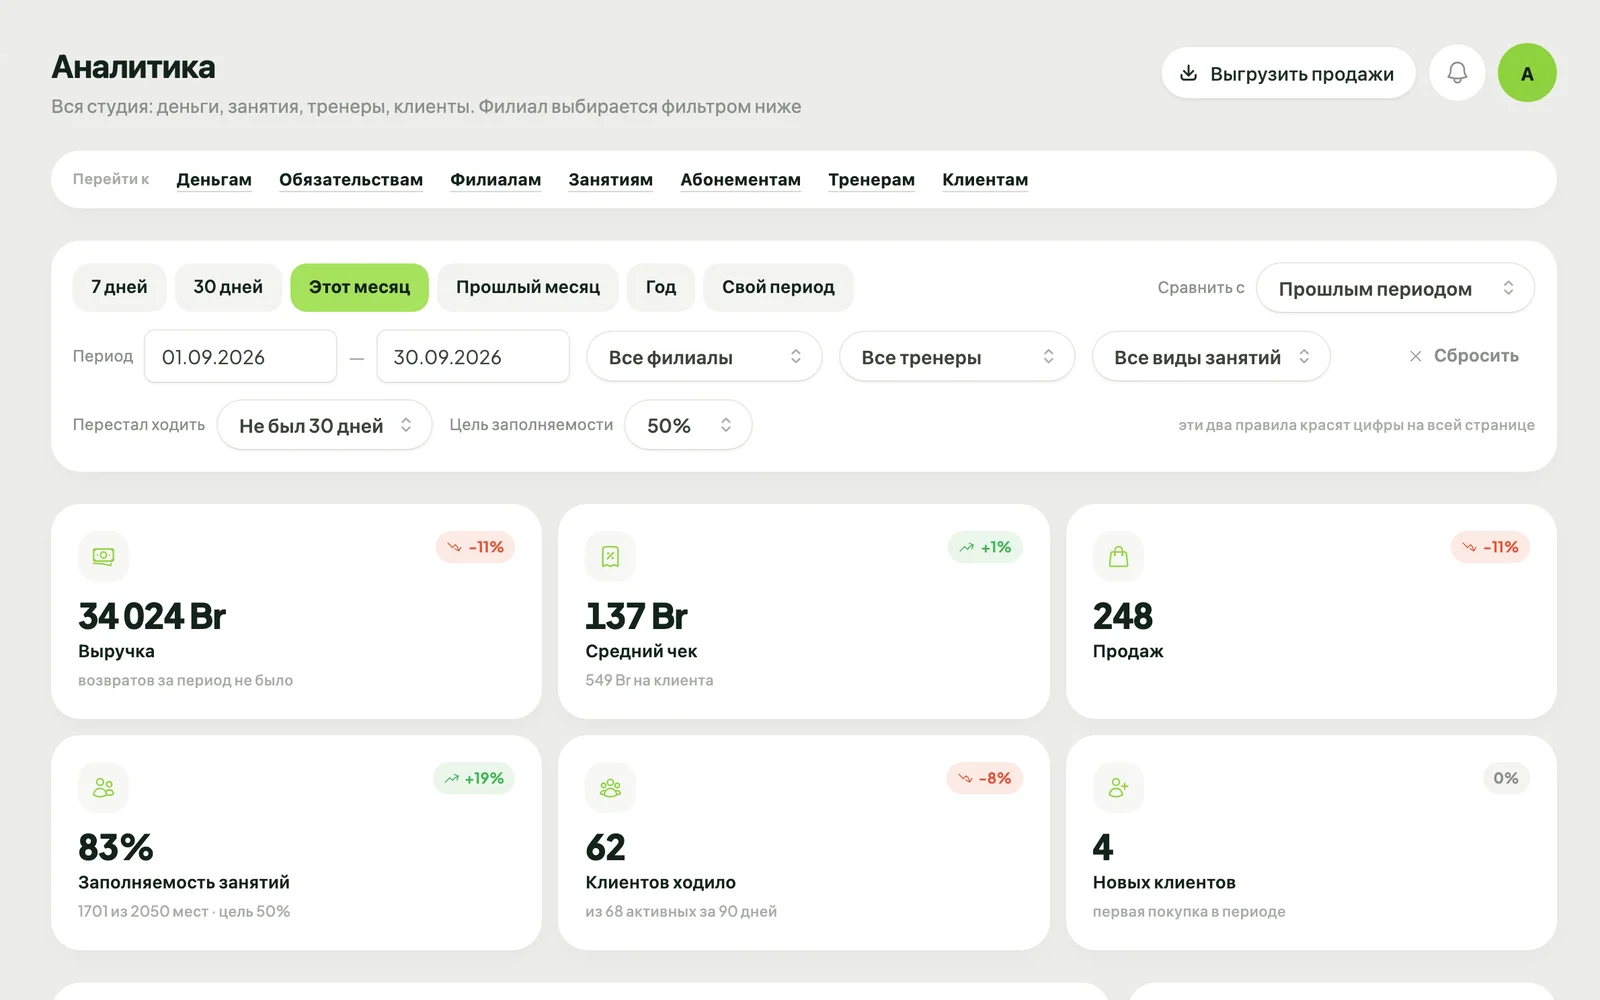Screen dimensions: 1600x1000
Task: Click the shopping bag icon on Продаж card
Action: pyautogui.click(x=1118, y=556)
